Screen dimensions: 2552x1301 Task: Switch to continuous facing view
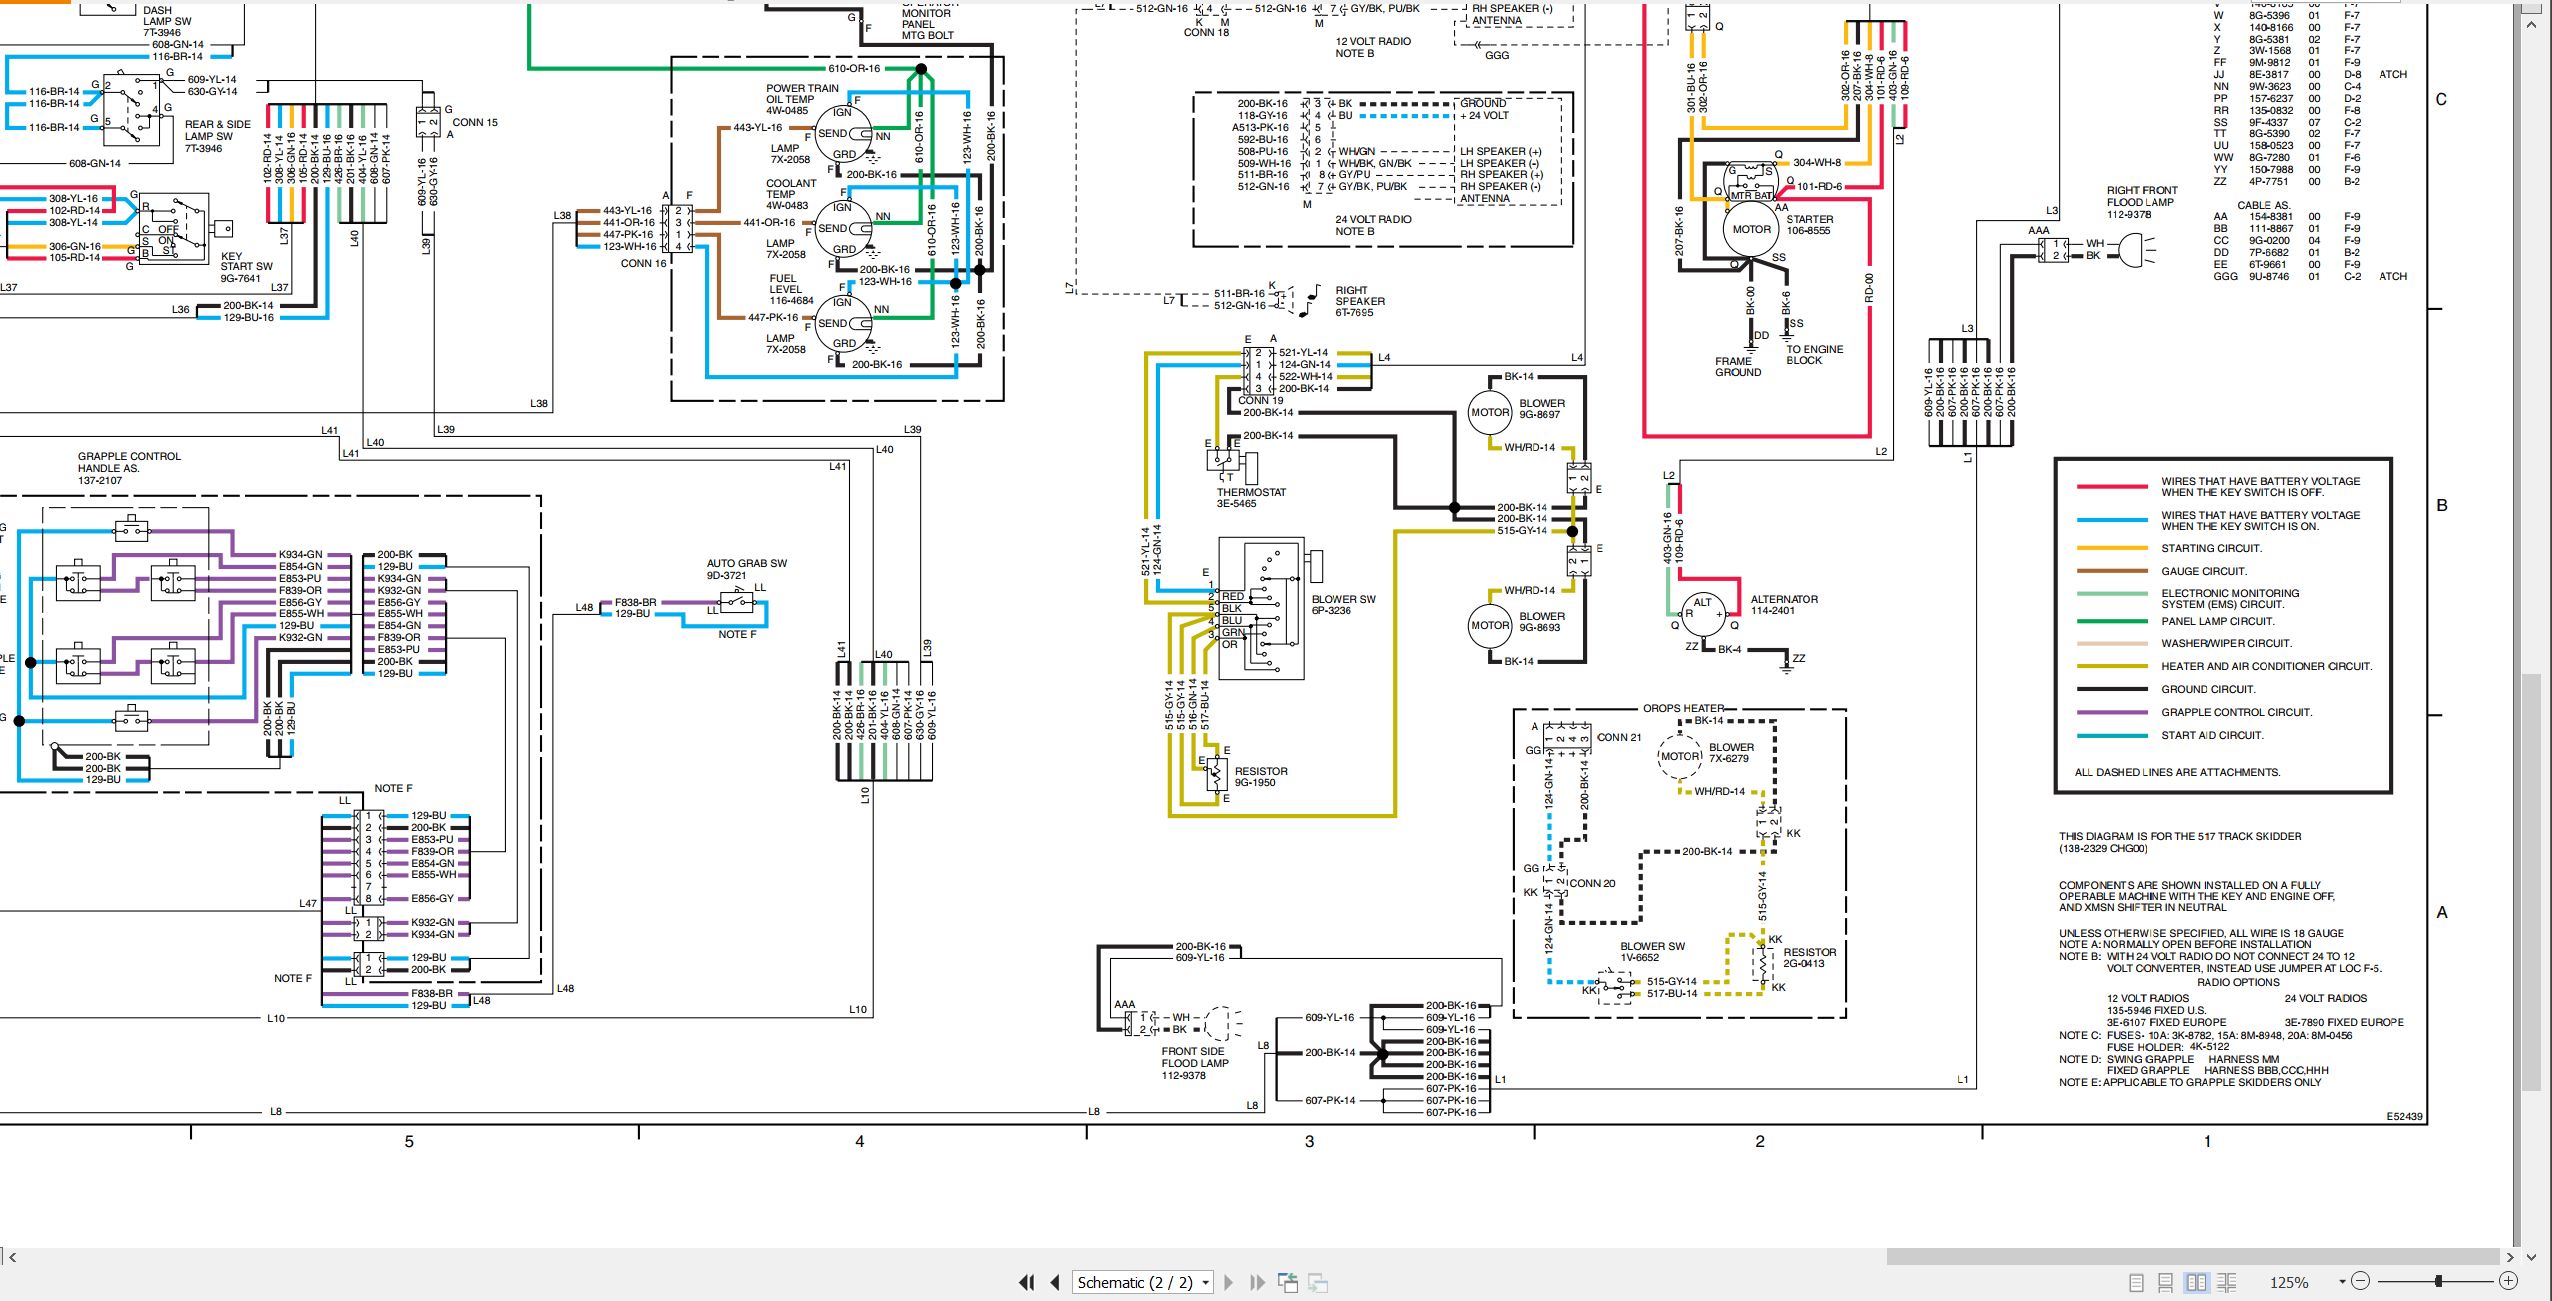[x=2227, y=1282]
